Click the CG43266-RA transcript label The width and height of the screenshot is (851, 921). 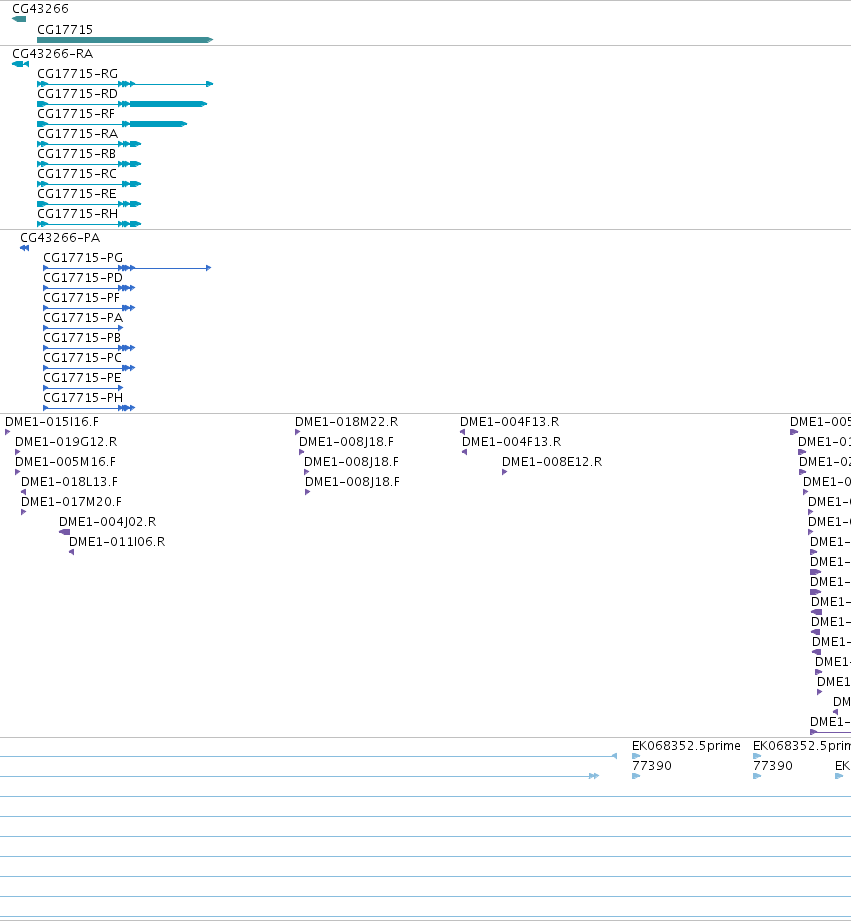[x=53, y=53]
